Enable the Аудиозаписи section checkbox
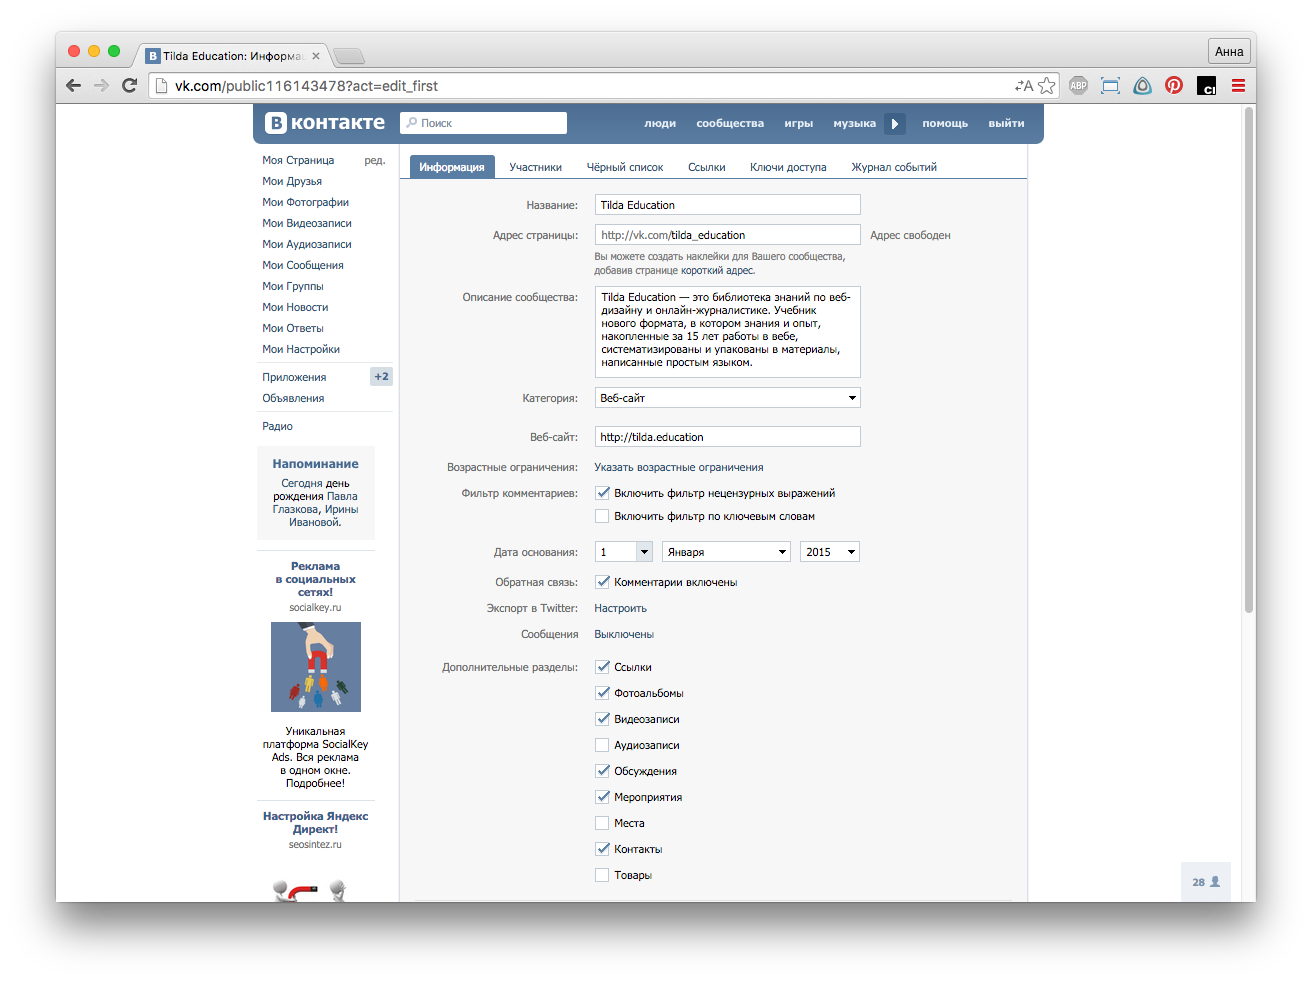Viewport: 1312px width, 982px height. 602,745
